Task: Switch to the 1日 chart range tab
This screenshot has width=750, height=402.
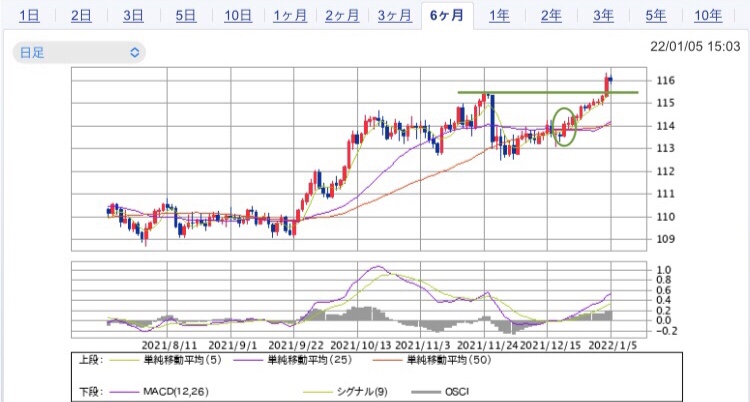Action: click(29, 16)
